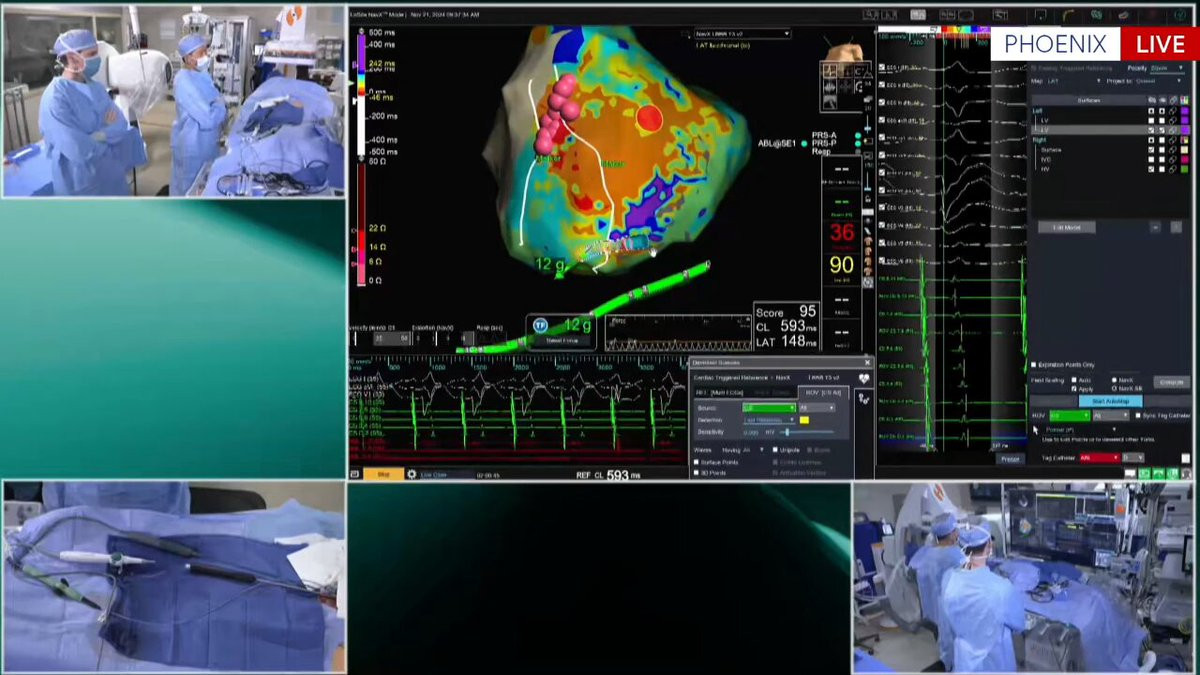
Task: Click the green circular icon at toolbar end
Action: (1180, 15)
